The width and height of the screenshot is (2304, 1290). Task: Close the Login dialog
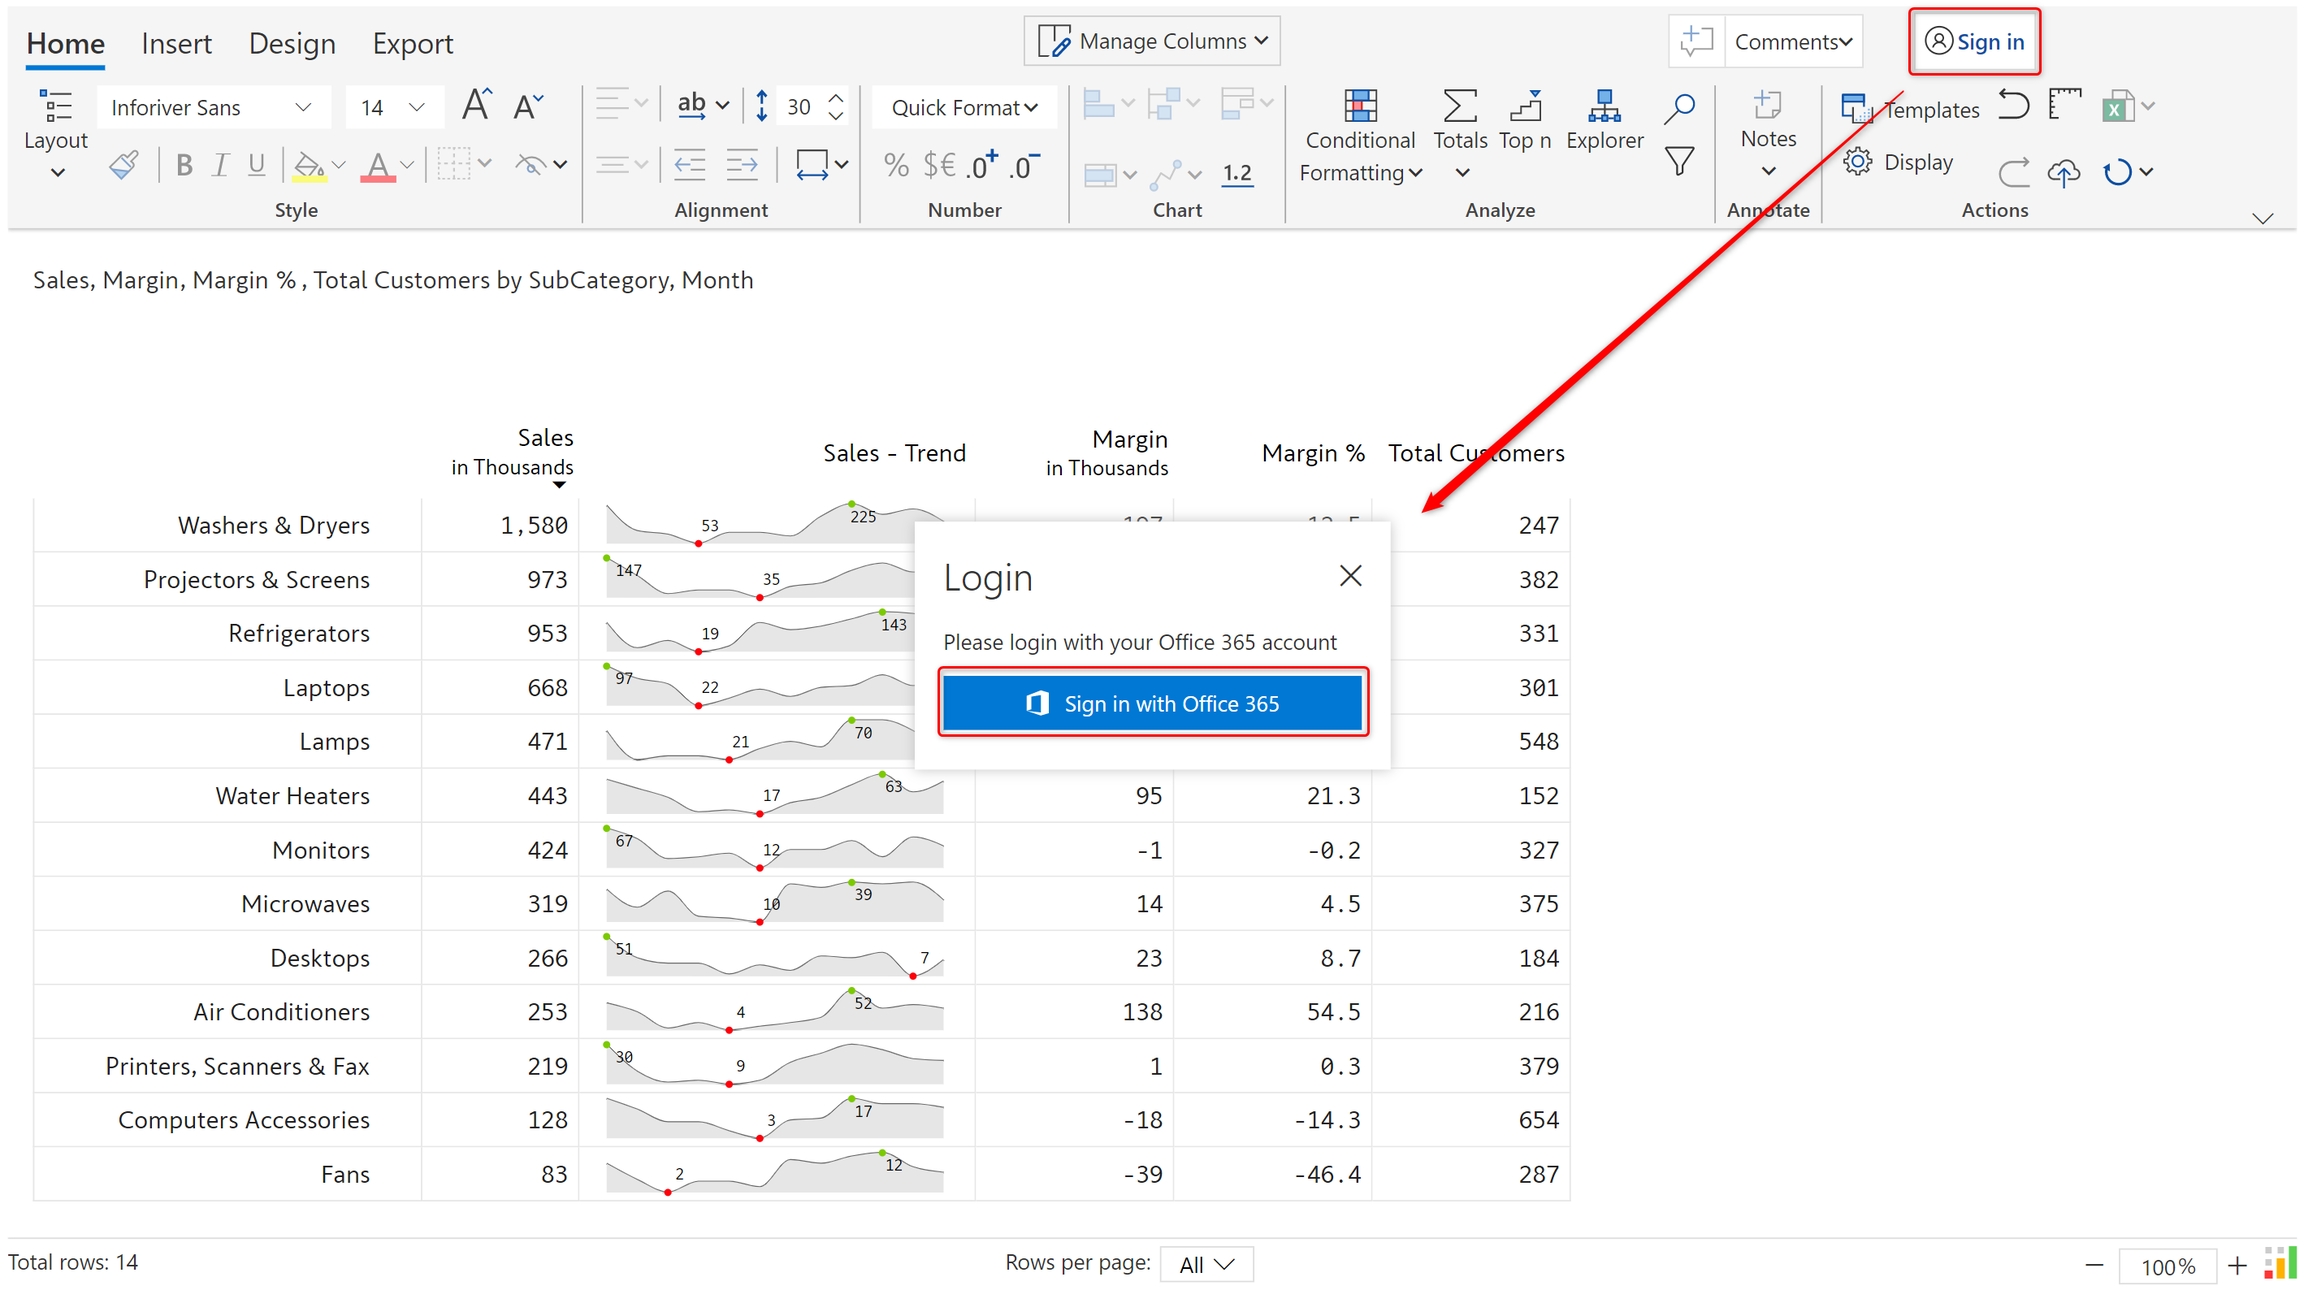point(1350,576)
